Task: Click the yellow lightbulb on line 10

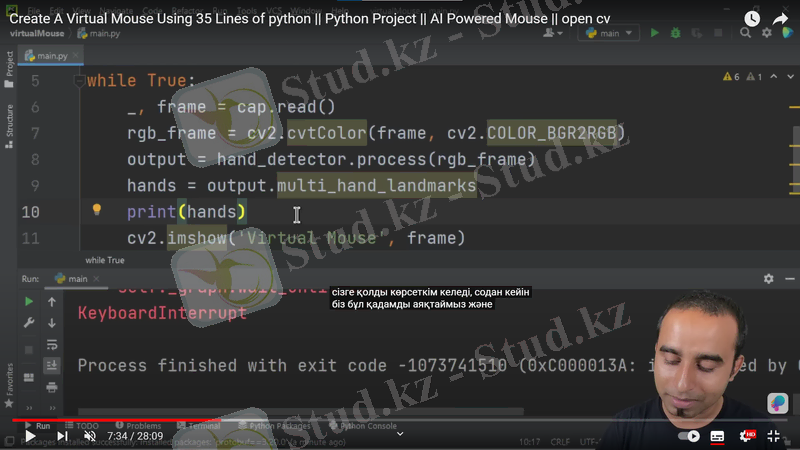Action: pos(96,209)
